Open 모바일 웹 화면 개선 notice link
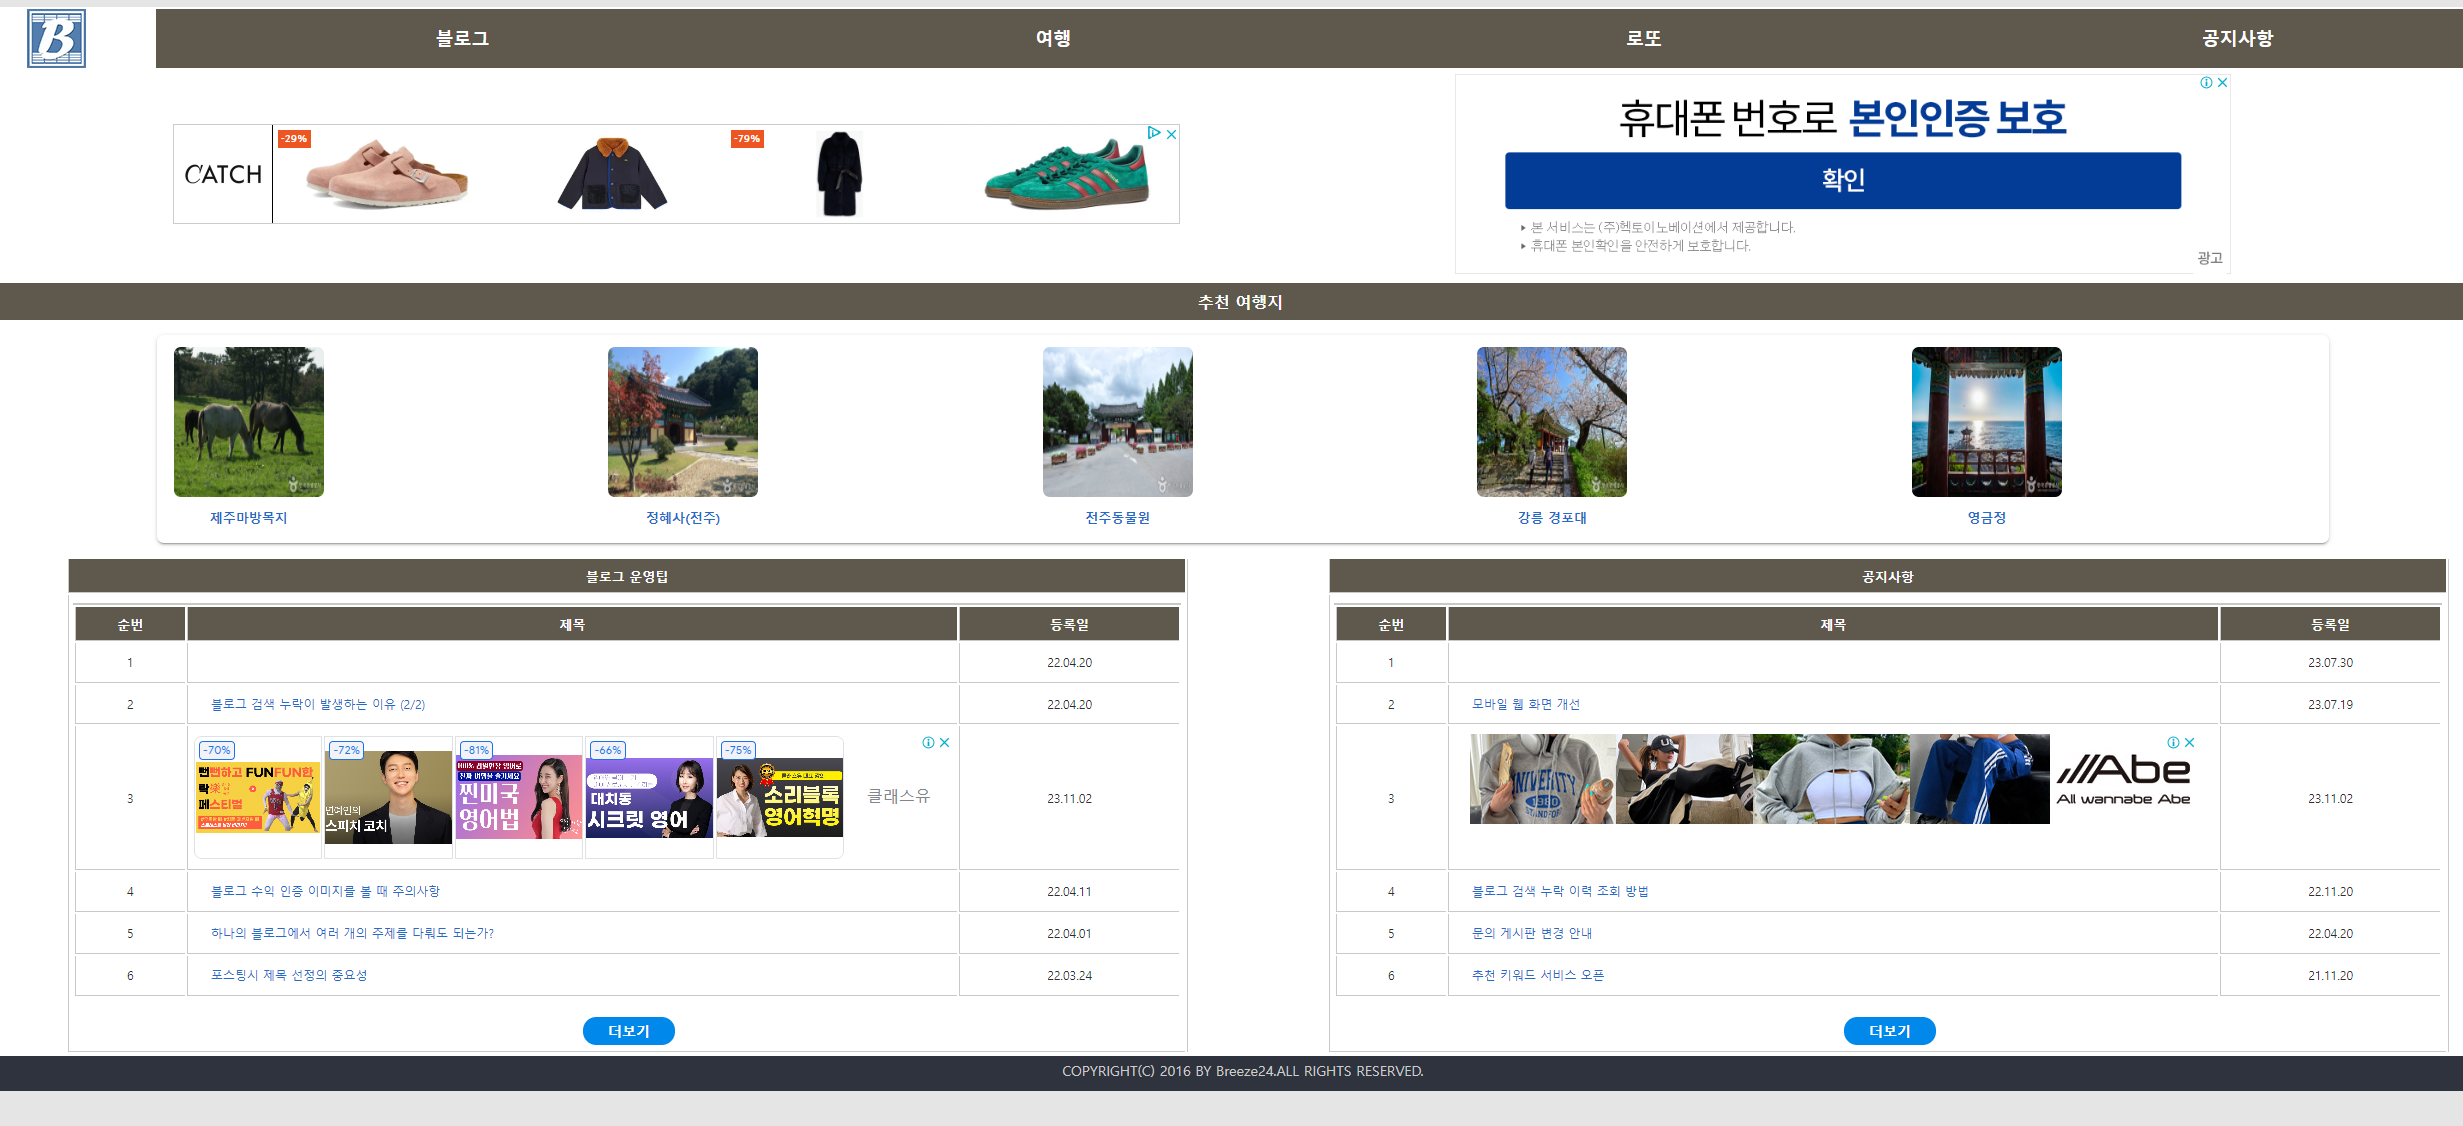Viewport: 2463px width, 1126px height. point(1525,704)
